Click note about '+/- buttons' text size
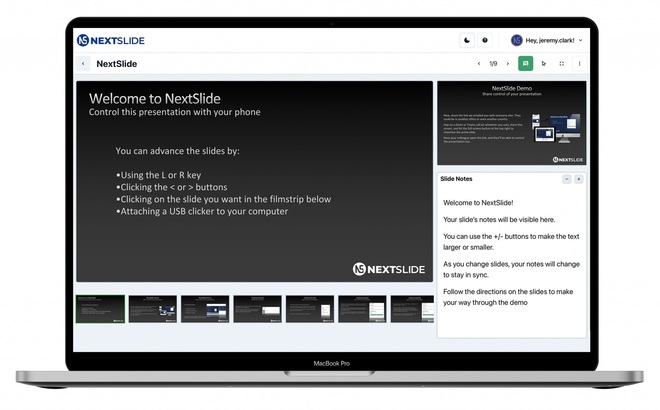 coord(511,242)
